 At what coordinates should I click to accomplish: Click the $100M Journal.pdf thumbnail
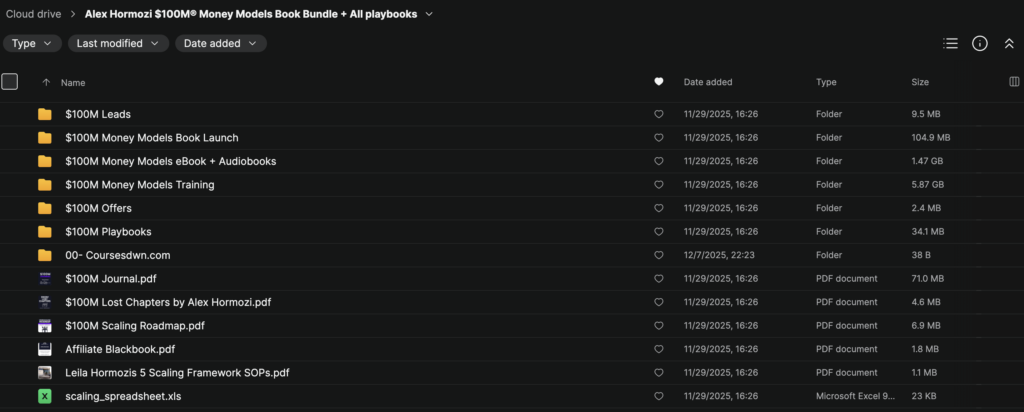click(45, 279)
